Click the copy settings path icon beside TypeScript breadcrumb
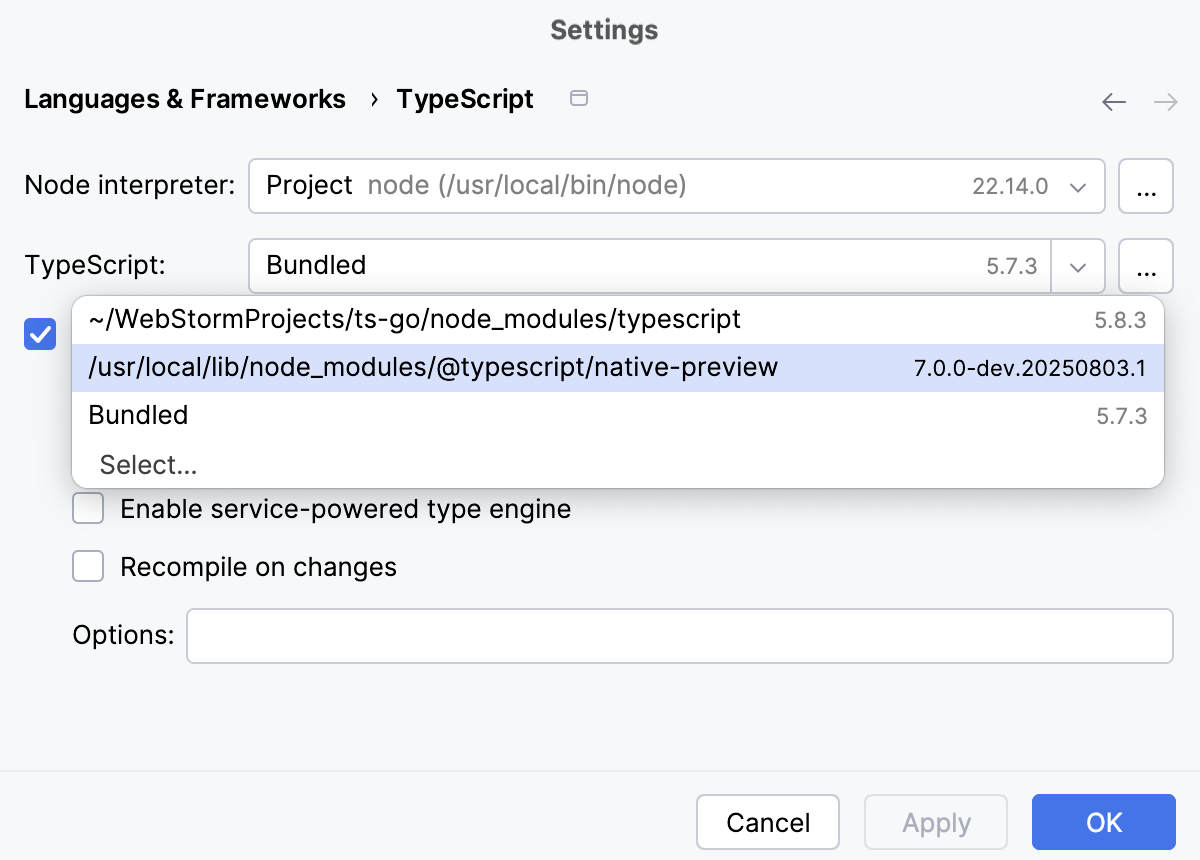Screen dimensions: 1200x860 click(578, 99)
